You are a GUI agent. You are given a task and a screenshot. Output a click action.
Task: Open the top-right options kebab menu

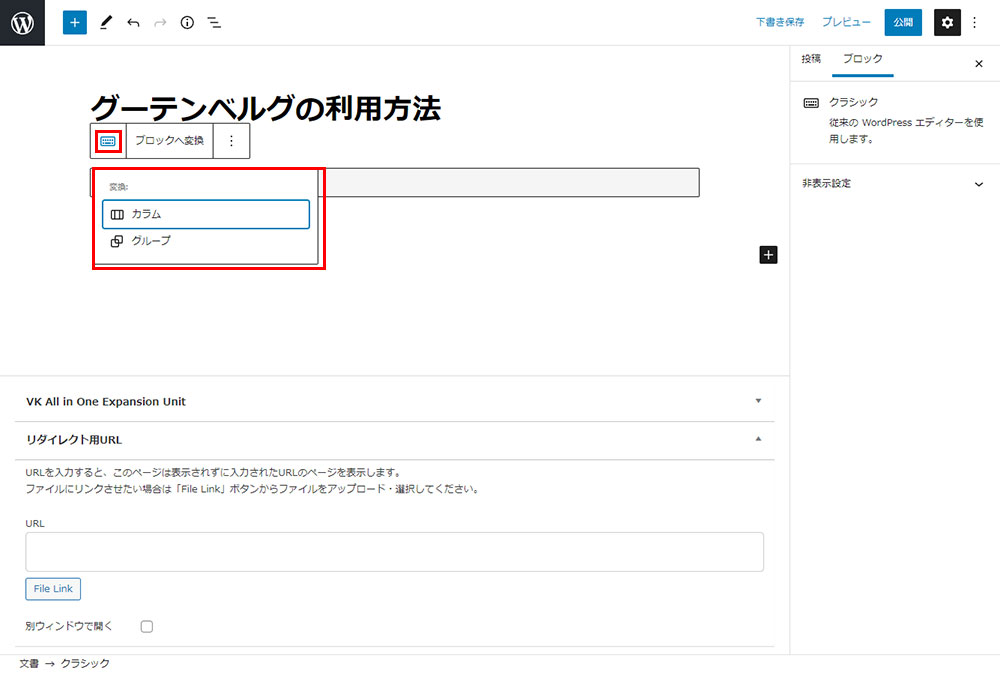975,22
